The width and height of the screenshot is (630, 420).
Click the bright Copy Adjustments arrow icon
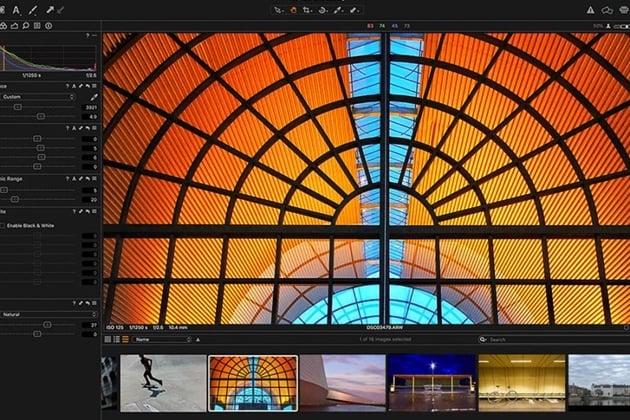point(50,10)
